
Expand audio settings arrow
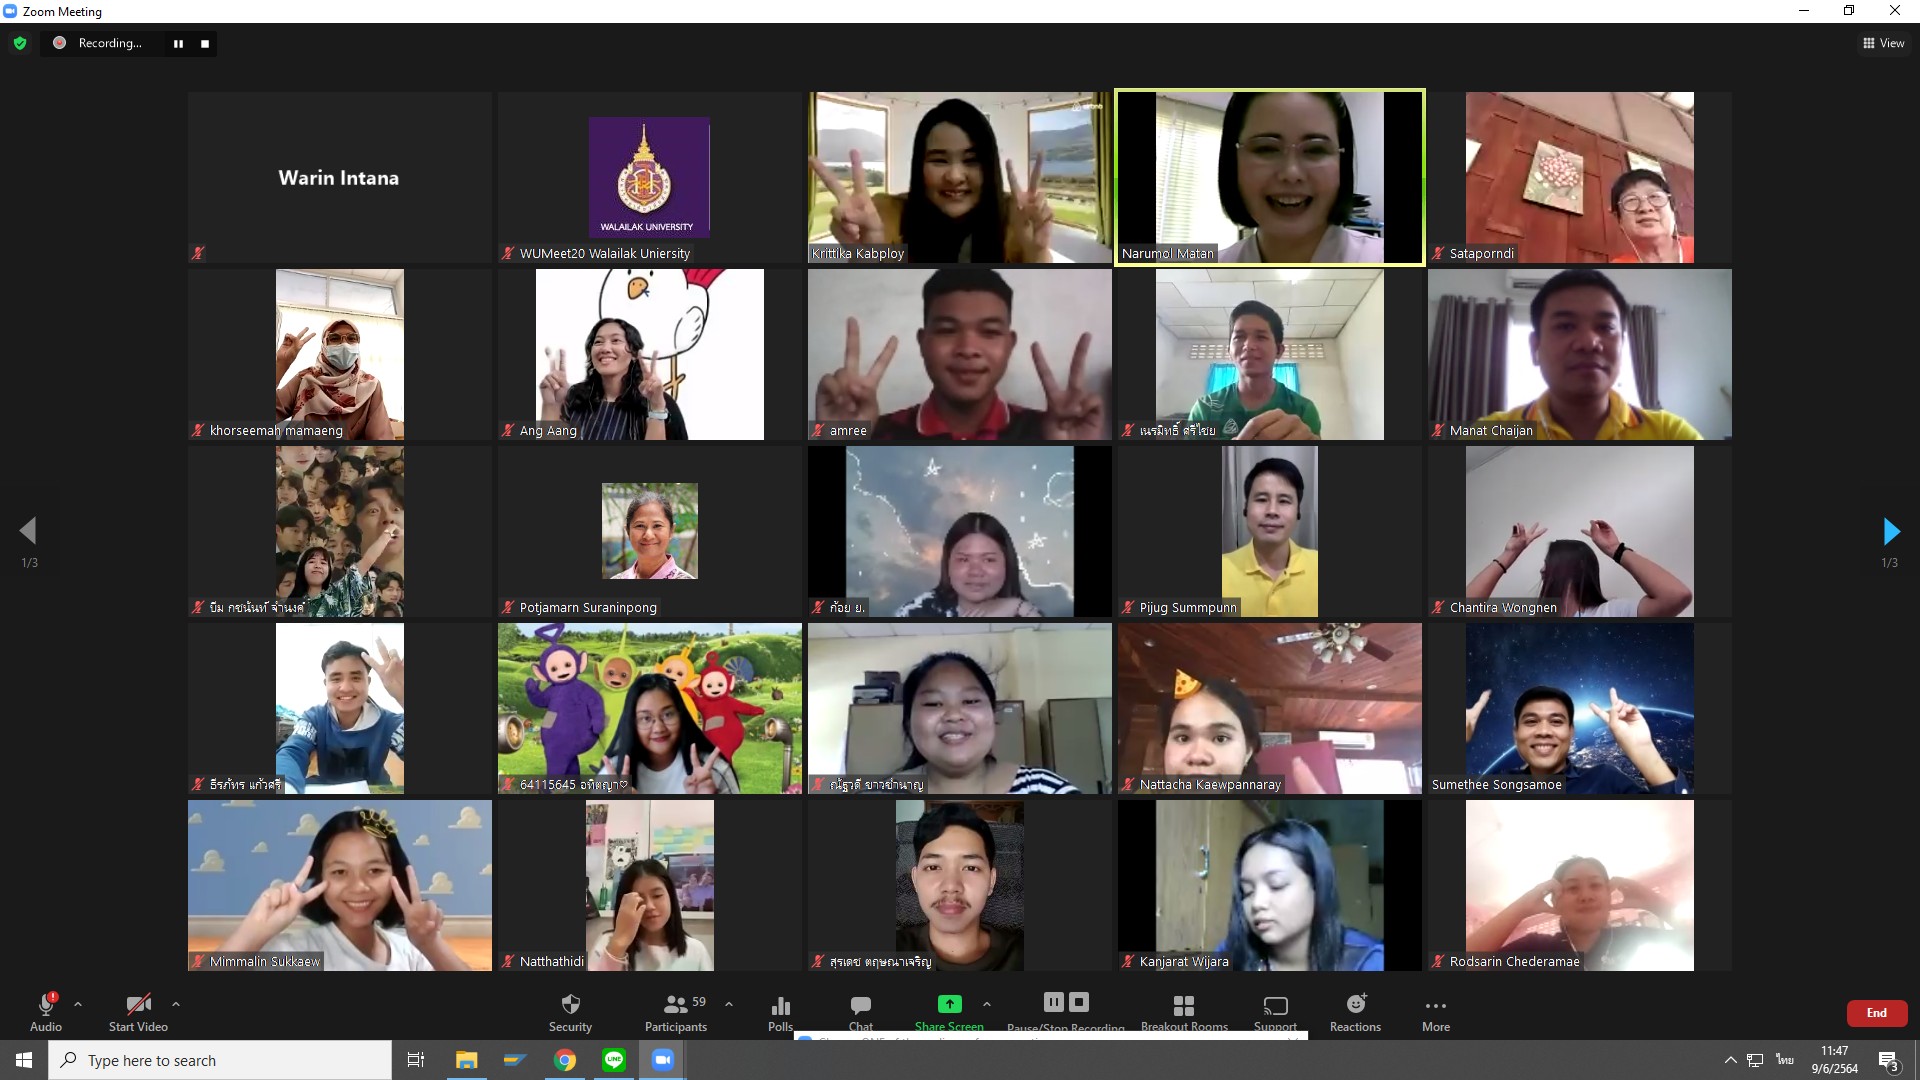coord(78,1004)
